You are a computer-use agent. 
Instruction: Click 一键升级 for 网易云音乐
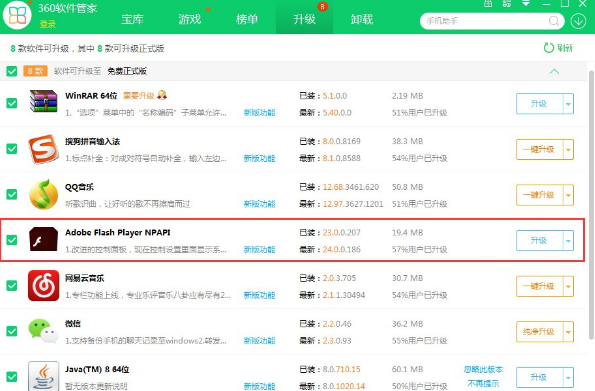coord(539,286)
